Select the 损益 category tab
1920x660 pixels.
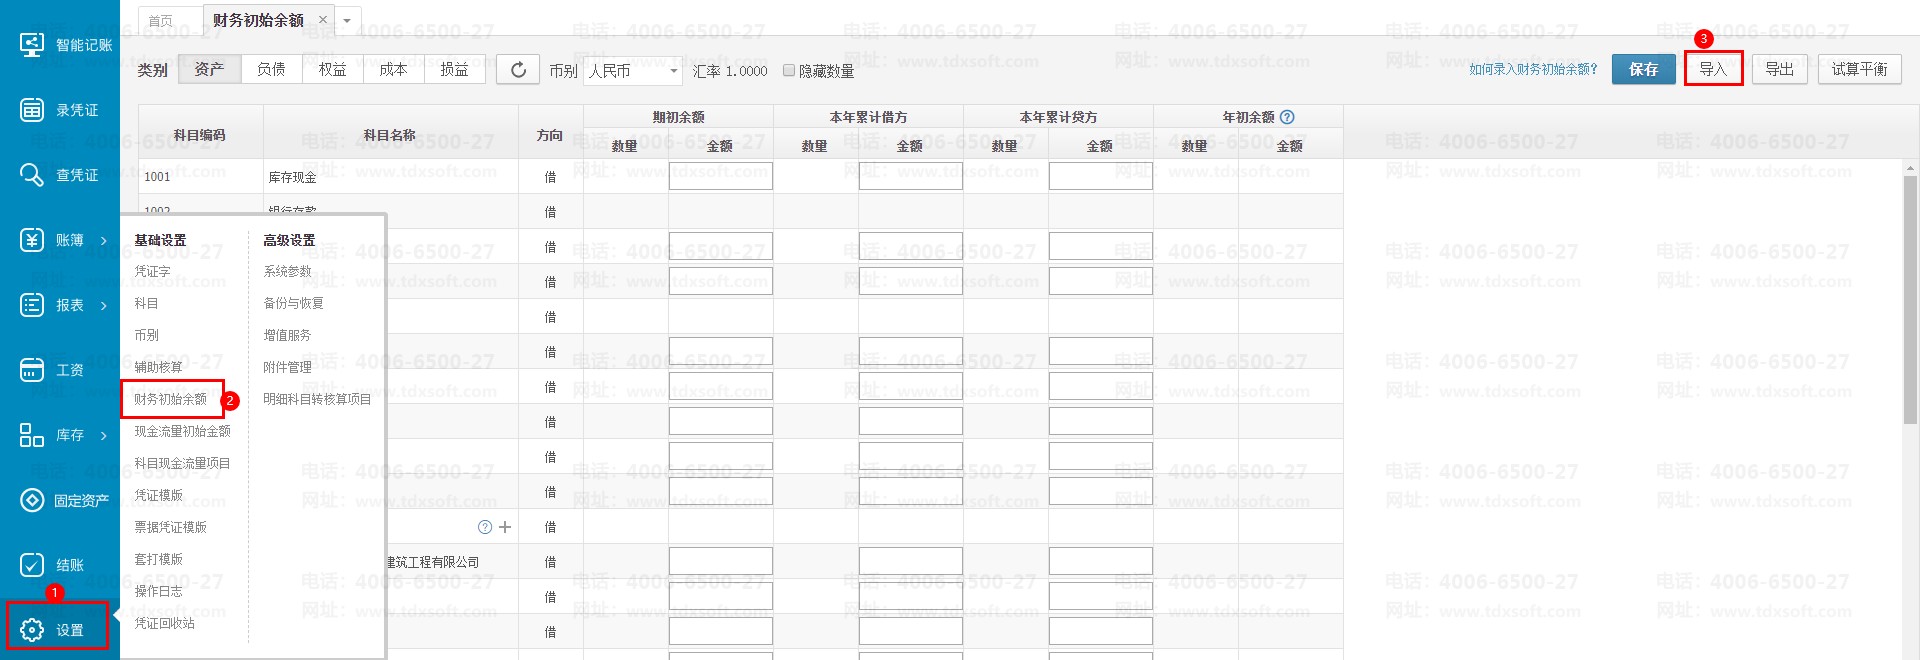(x=455, y=69)
